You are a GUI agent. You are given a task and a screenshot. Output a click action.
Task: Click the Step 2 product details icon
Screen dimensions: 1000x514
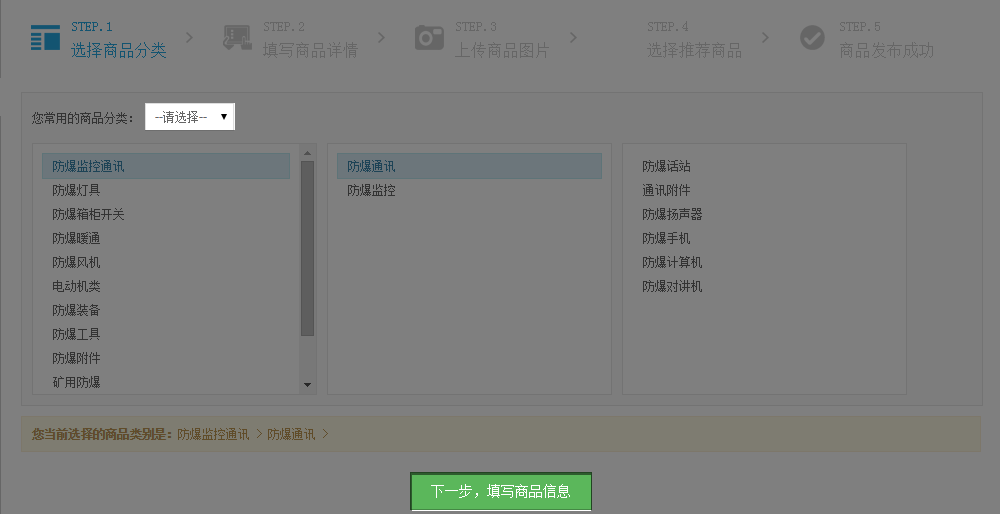237,38
